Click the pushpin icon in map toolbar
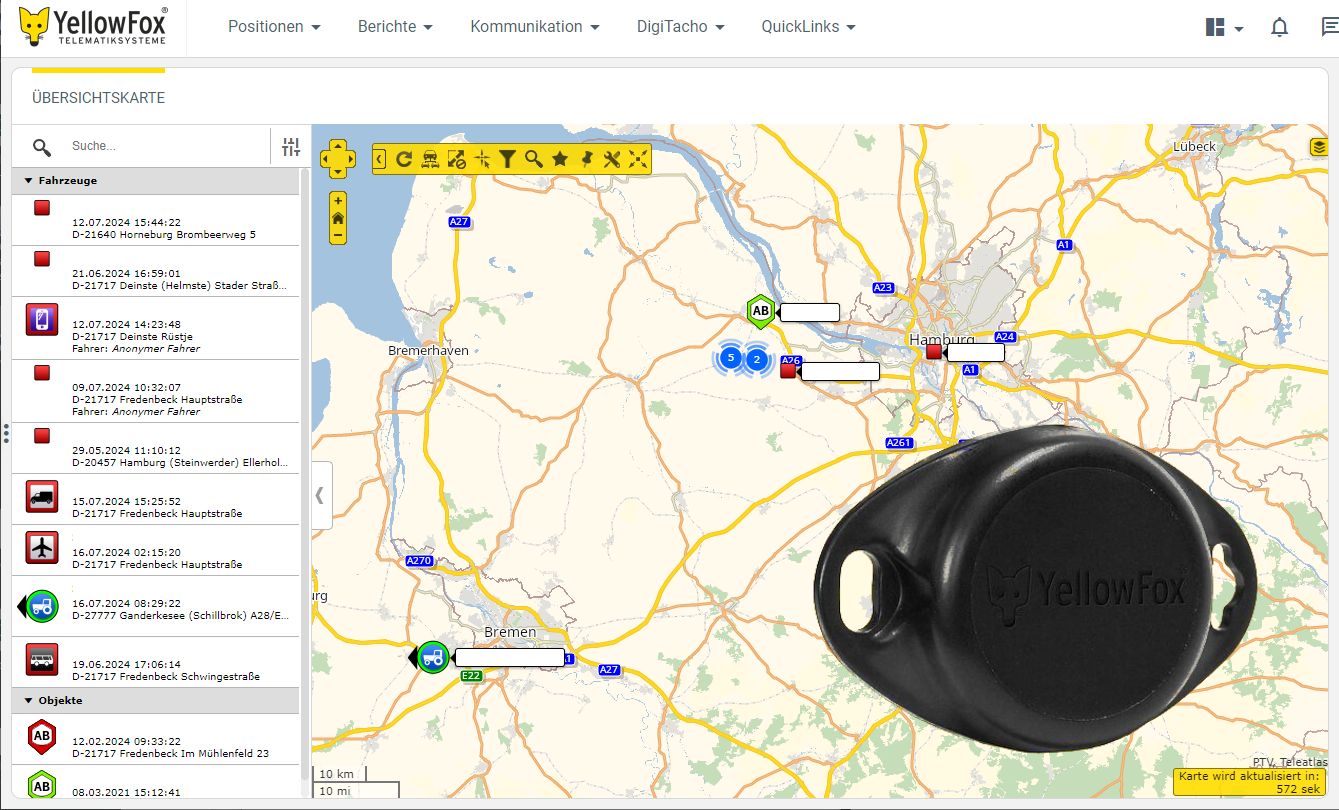Screen dimensions: 1339x810 (x=587, y=158)
